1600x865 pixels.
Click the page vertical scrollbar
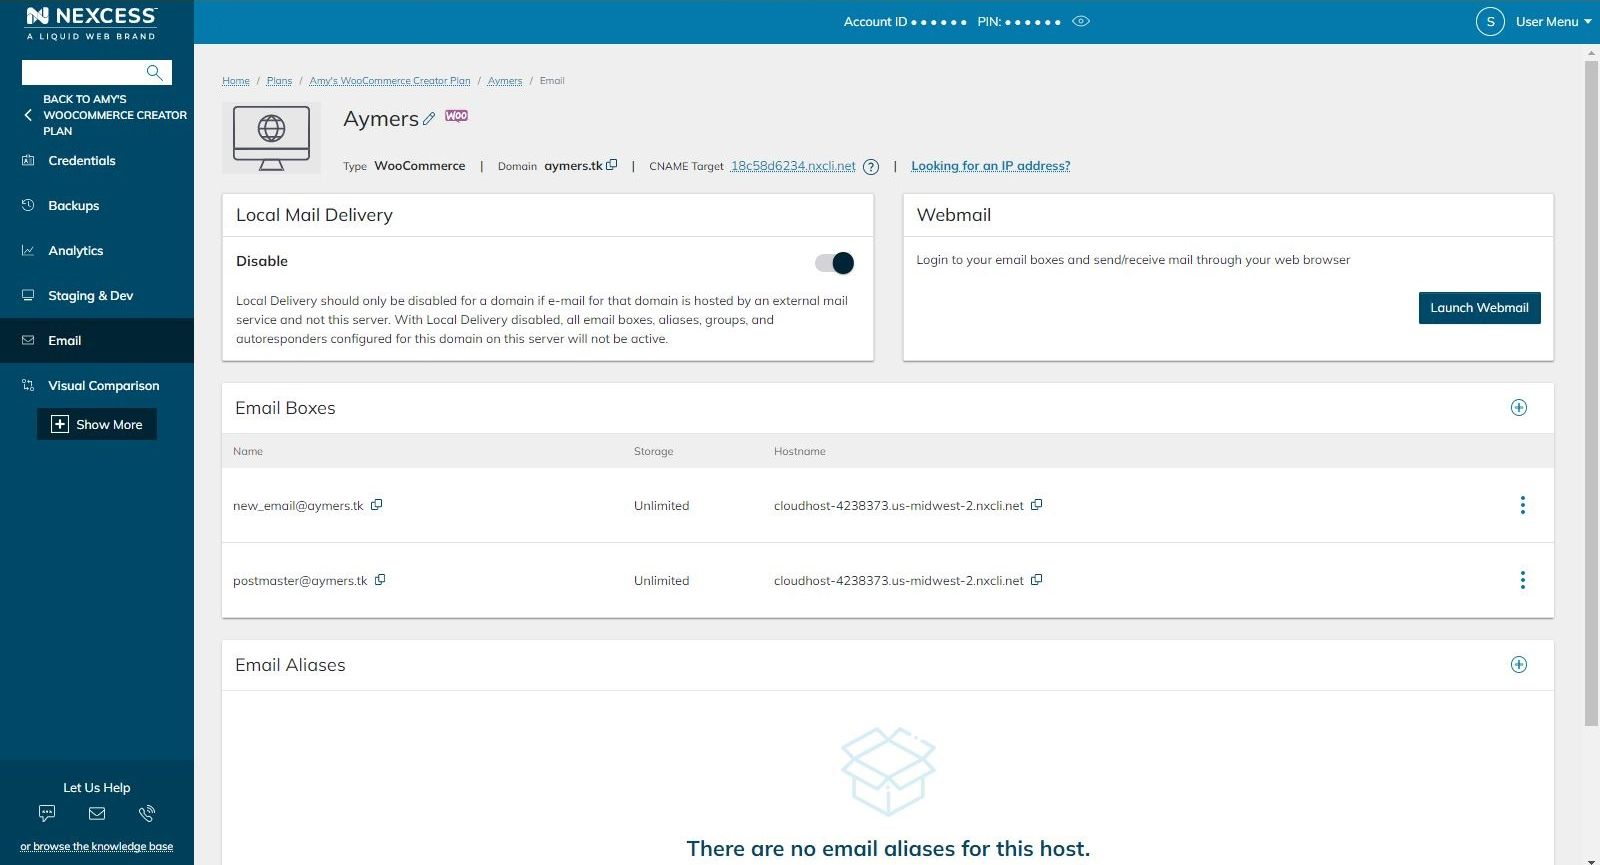point(1591,393)
